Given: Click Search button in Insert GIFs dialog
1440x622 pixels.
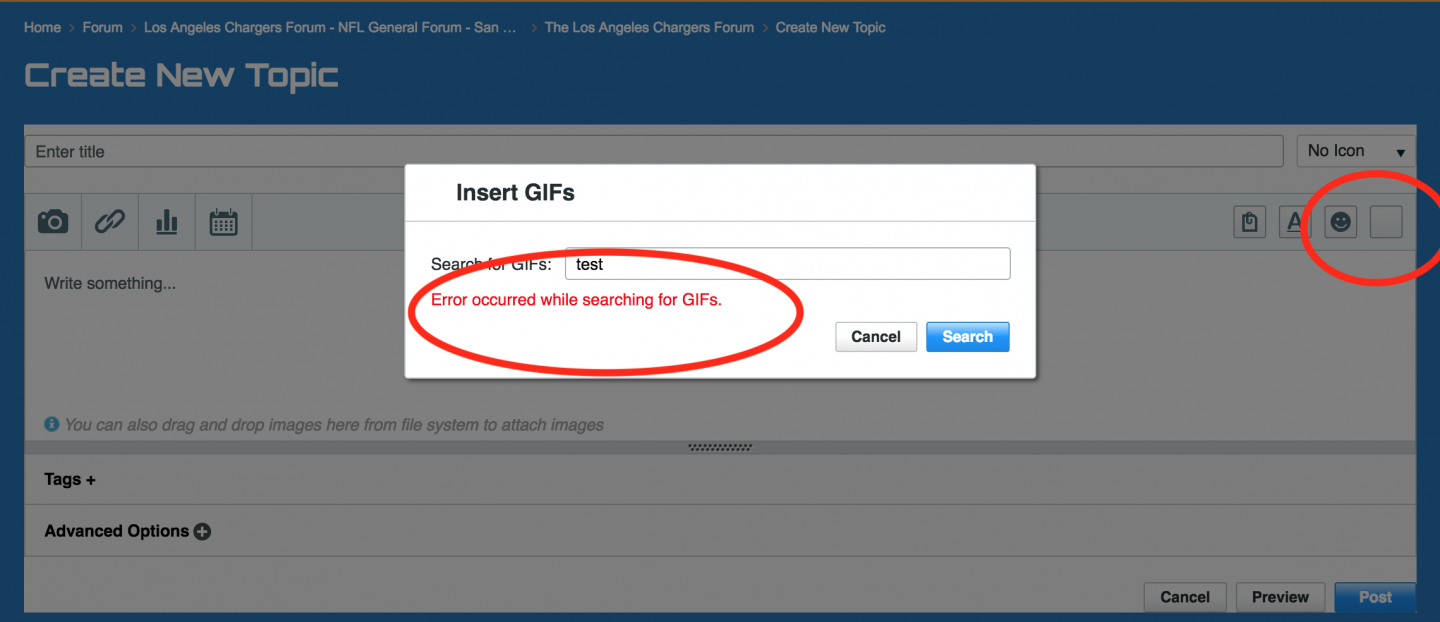Looking at the screenshot, I should tap(968, 337).
